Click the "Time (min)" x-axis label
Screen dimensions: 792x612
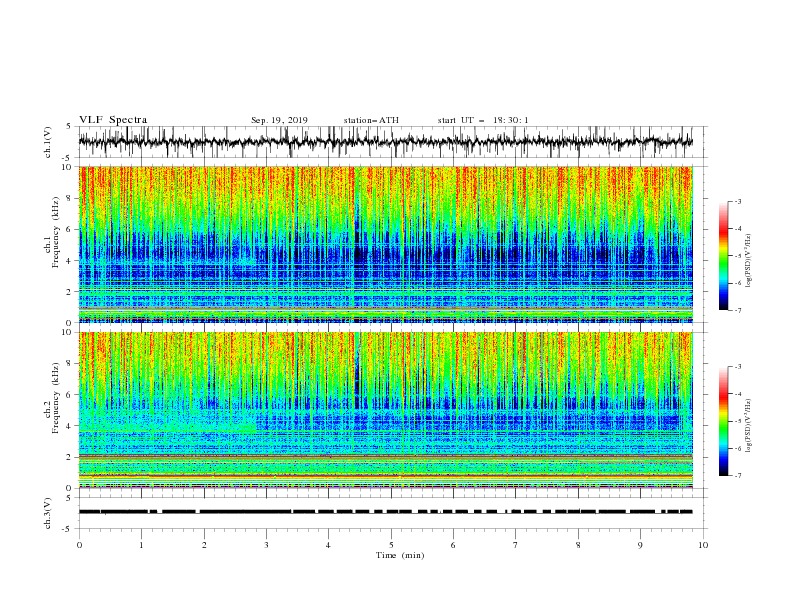click(x=400, y=555)
